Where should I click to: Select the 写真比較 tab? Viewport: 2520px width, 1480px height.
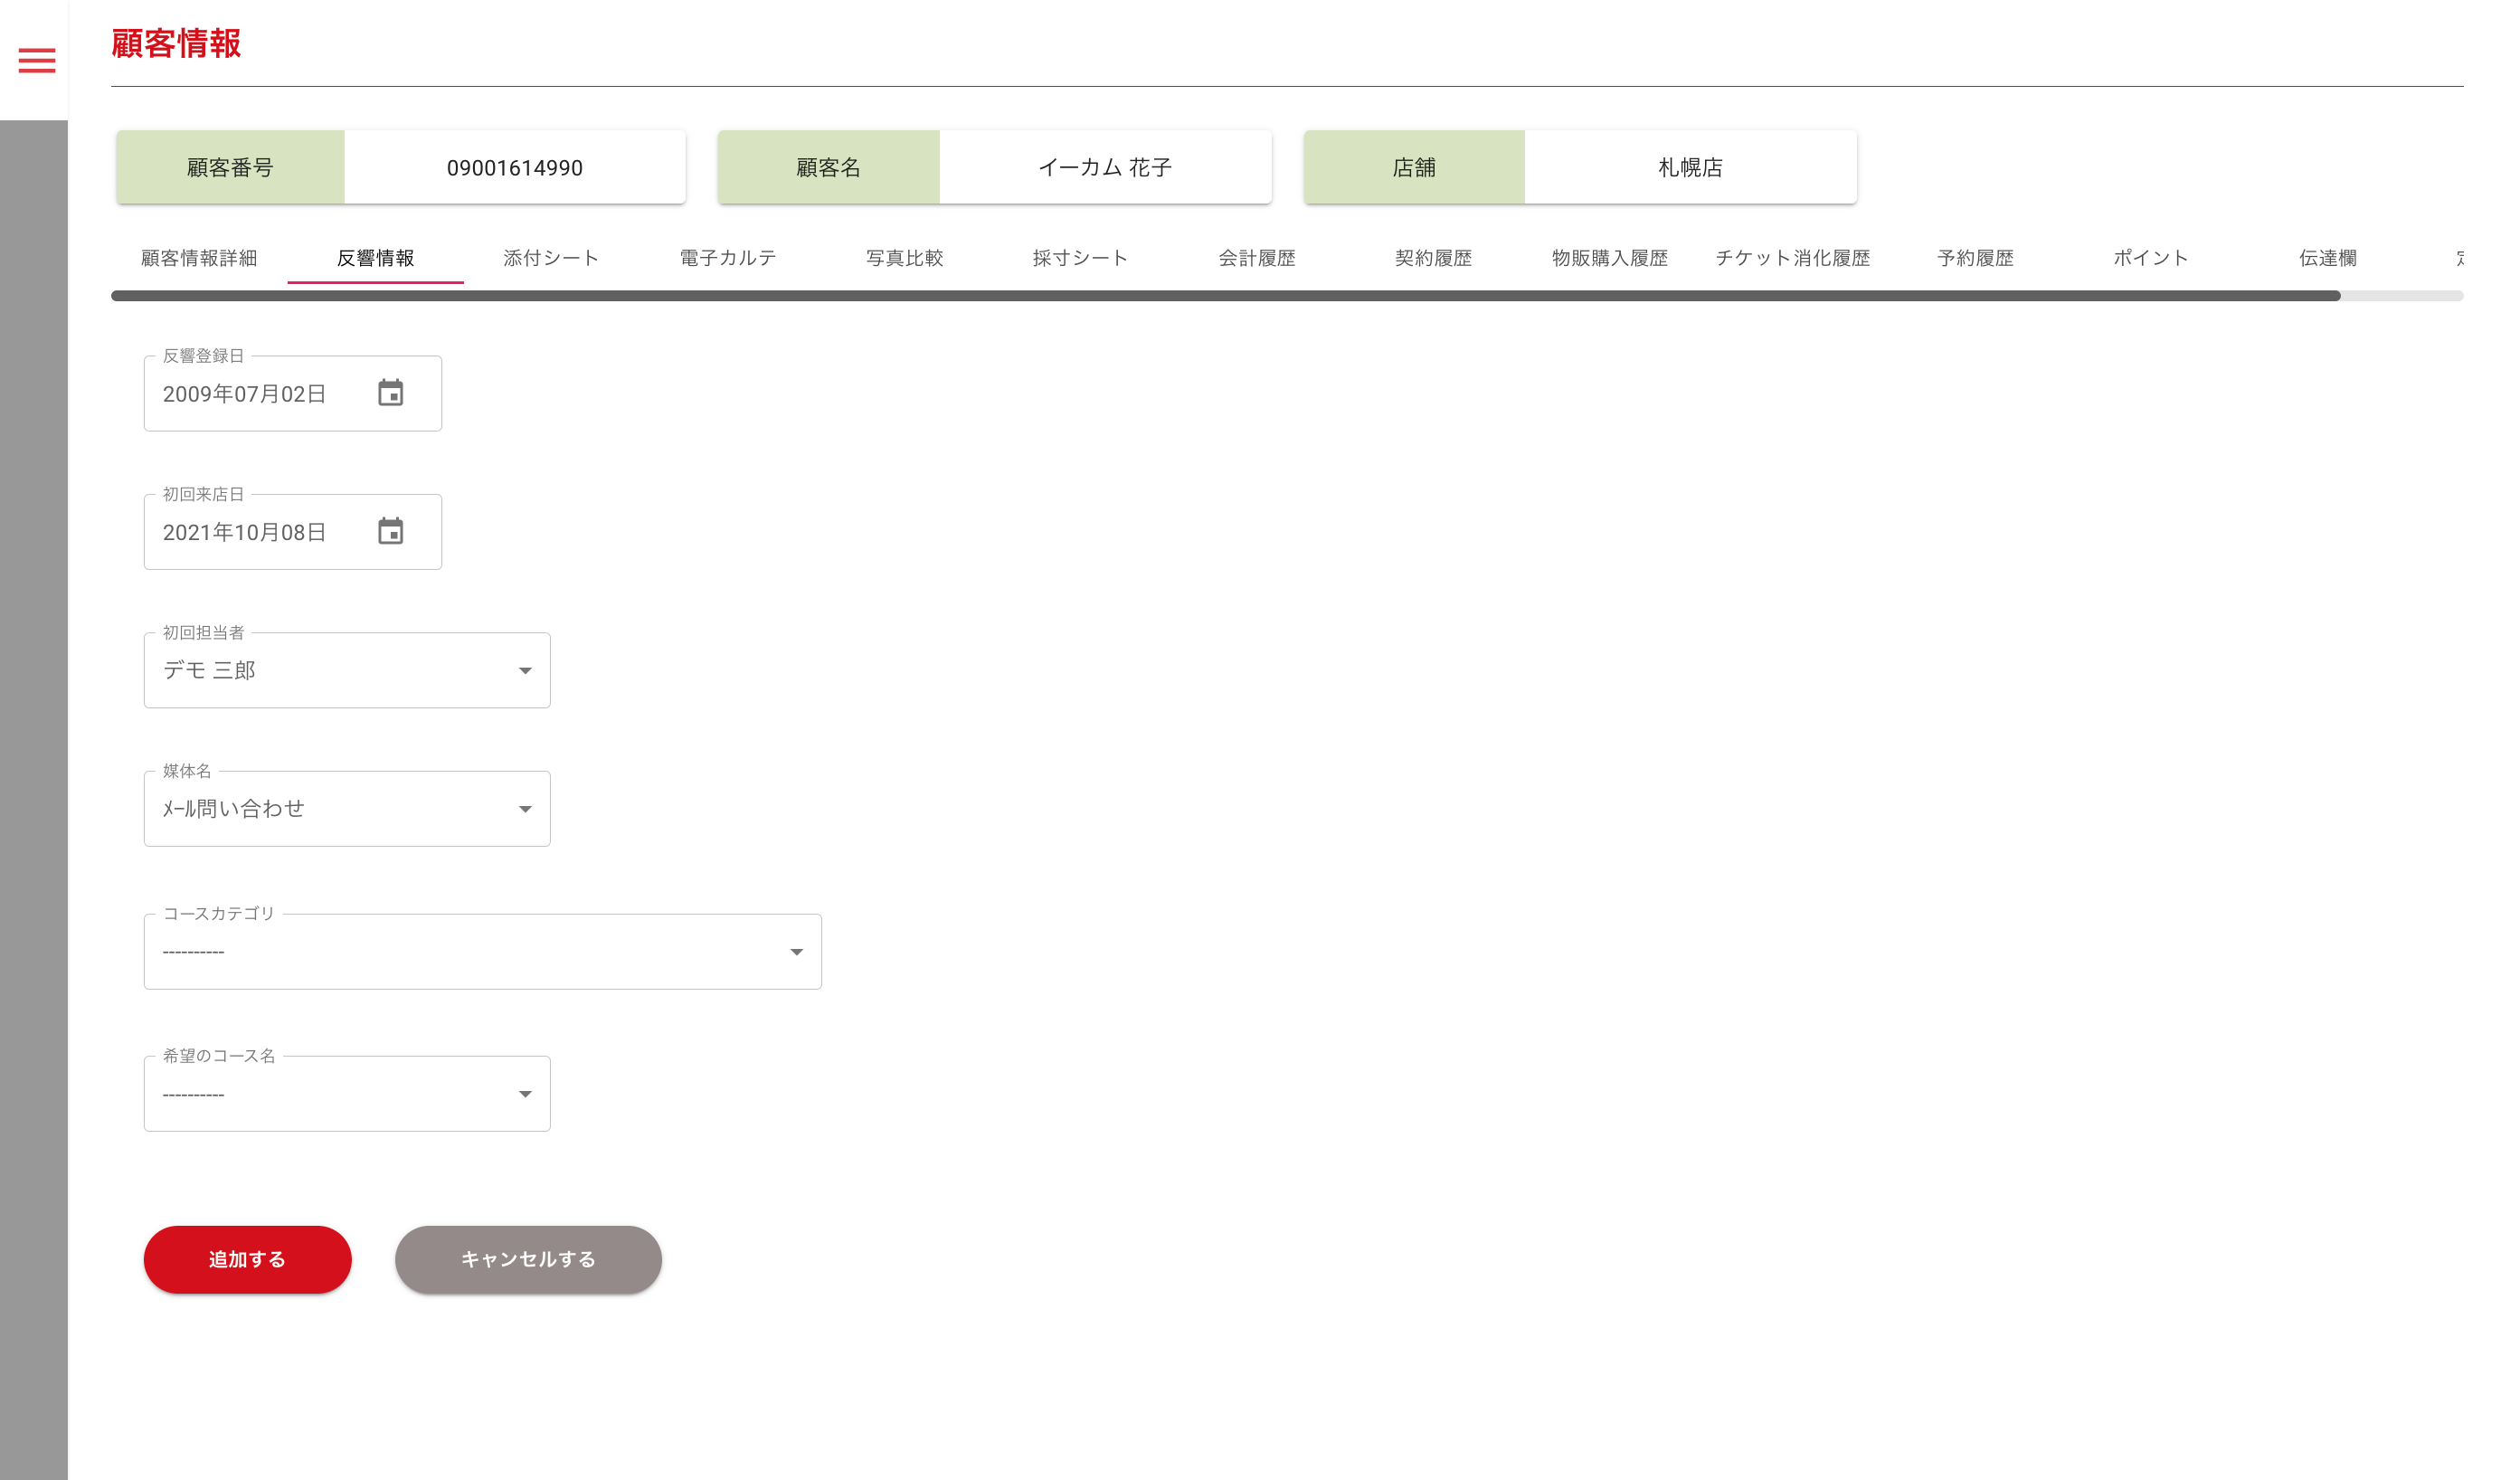tap(904, 258)
